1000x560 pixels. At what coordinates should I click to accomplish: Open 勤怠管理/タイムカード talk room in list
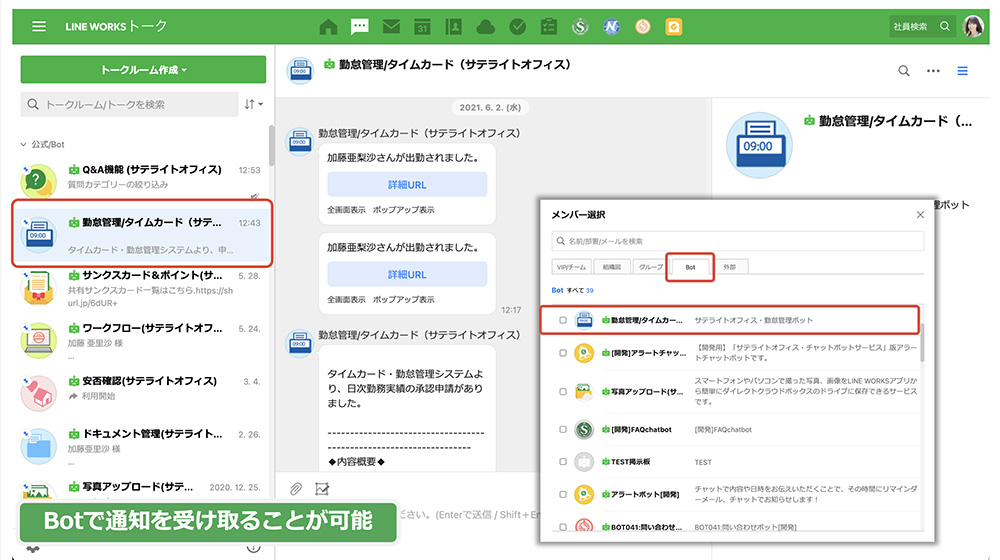click(142, 233)
